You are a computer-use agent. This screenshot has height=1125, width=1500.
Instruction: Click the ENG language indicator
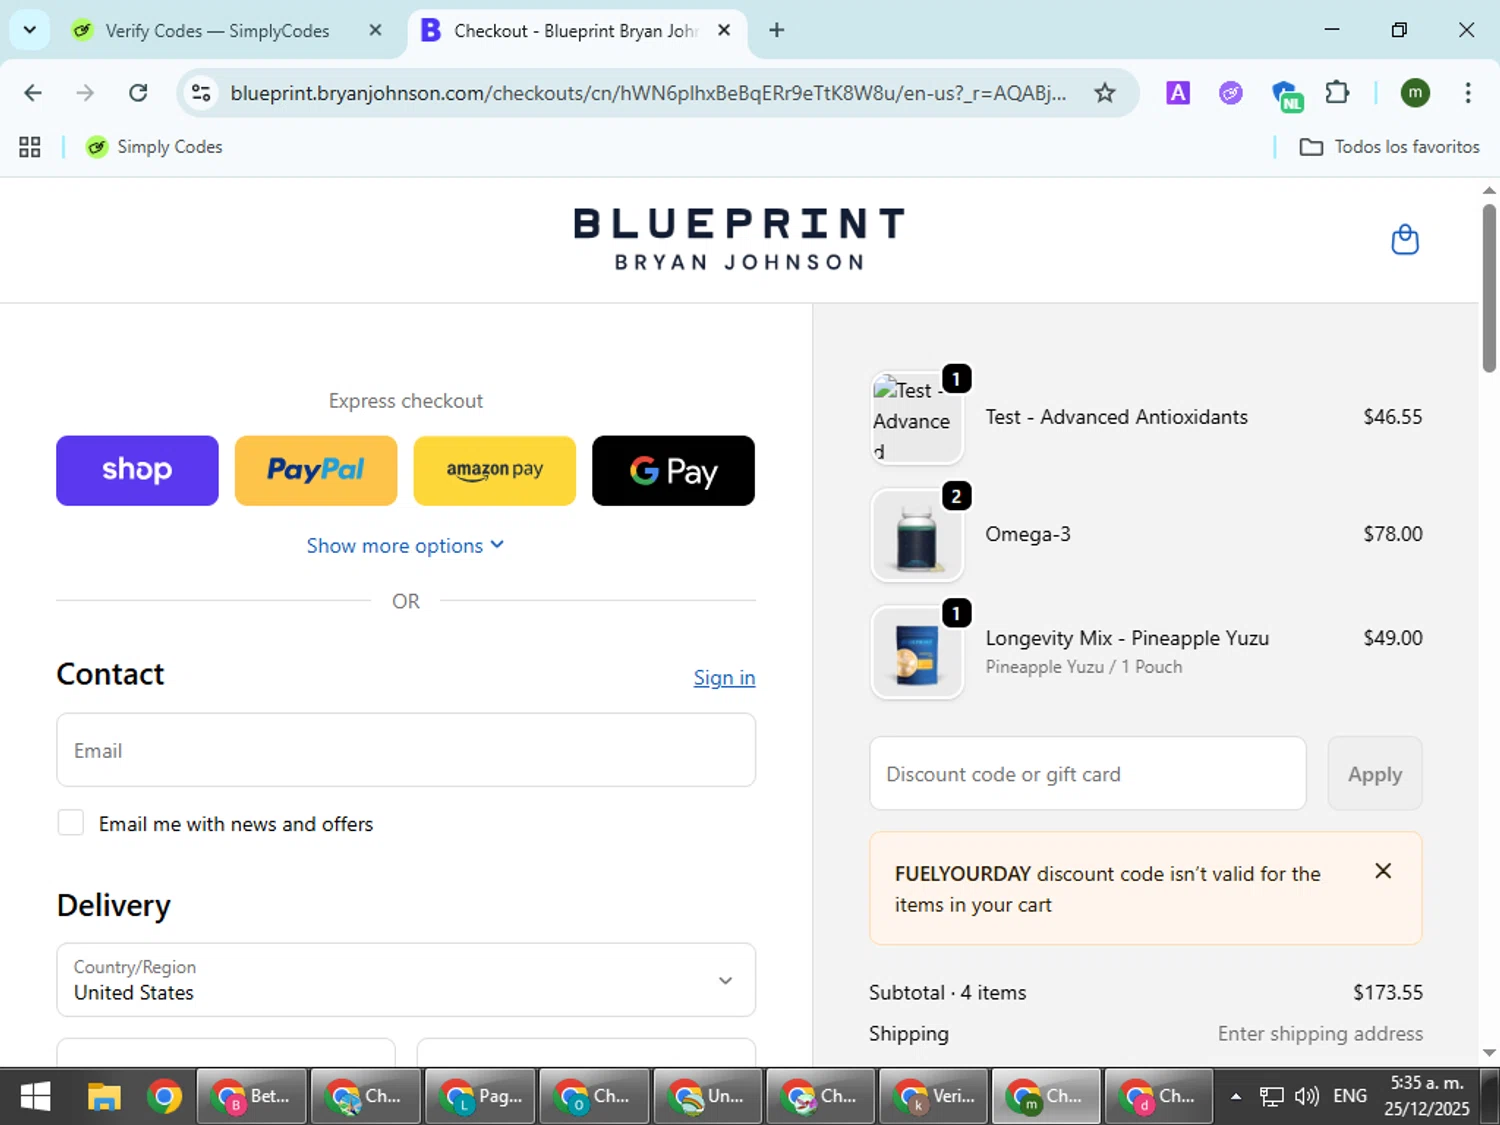pyautogui.click(x=1350, y=1097)
